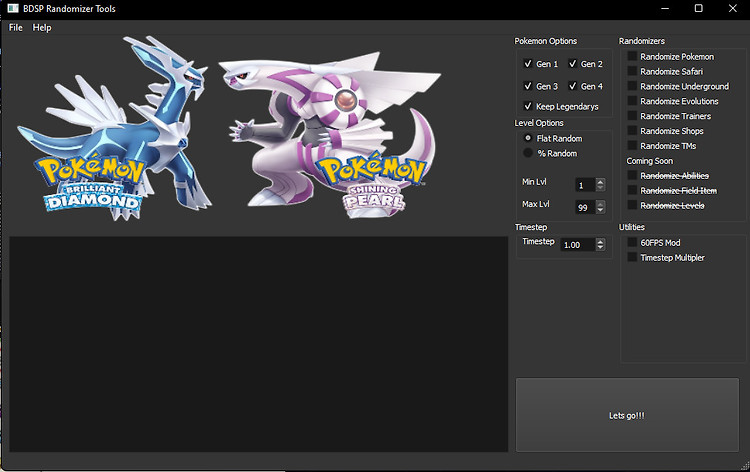Click the Max Lvl value field
750x472 pixels.
point(585,208)
